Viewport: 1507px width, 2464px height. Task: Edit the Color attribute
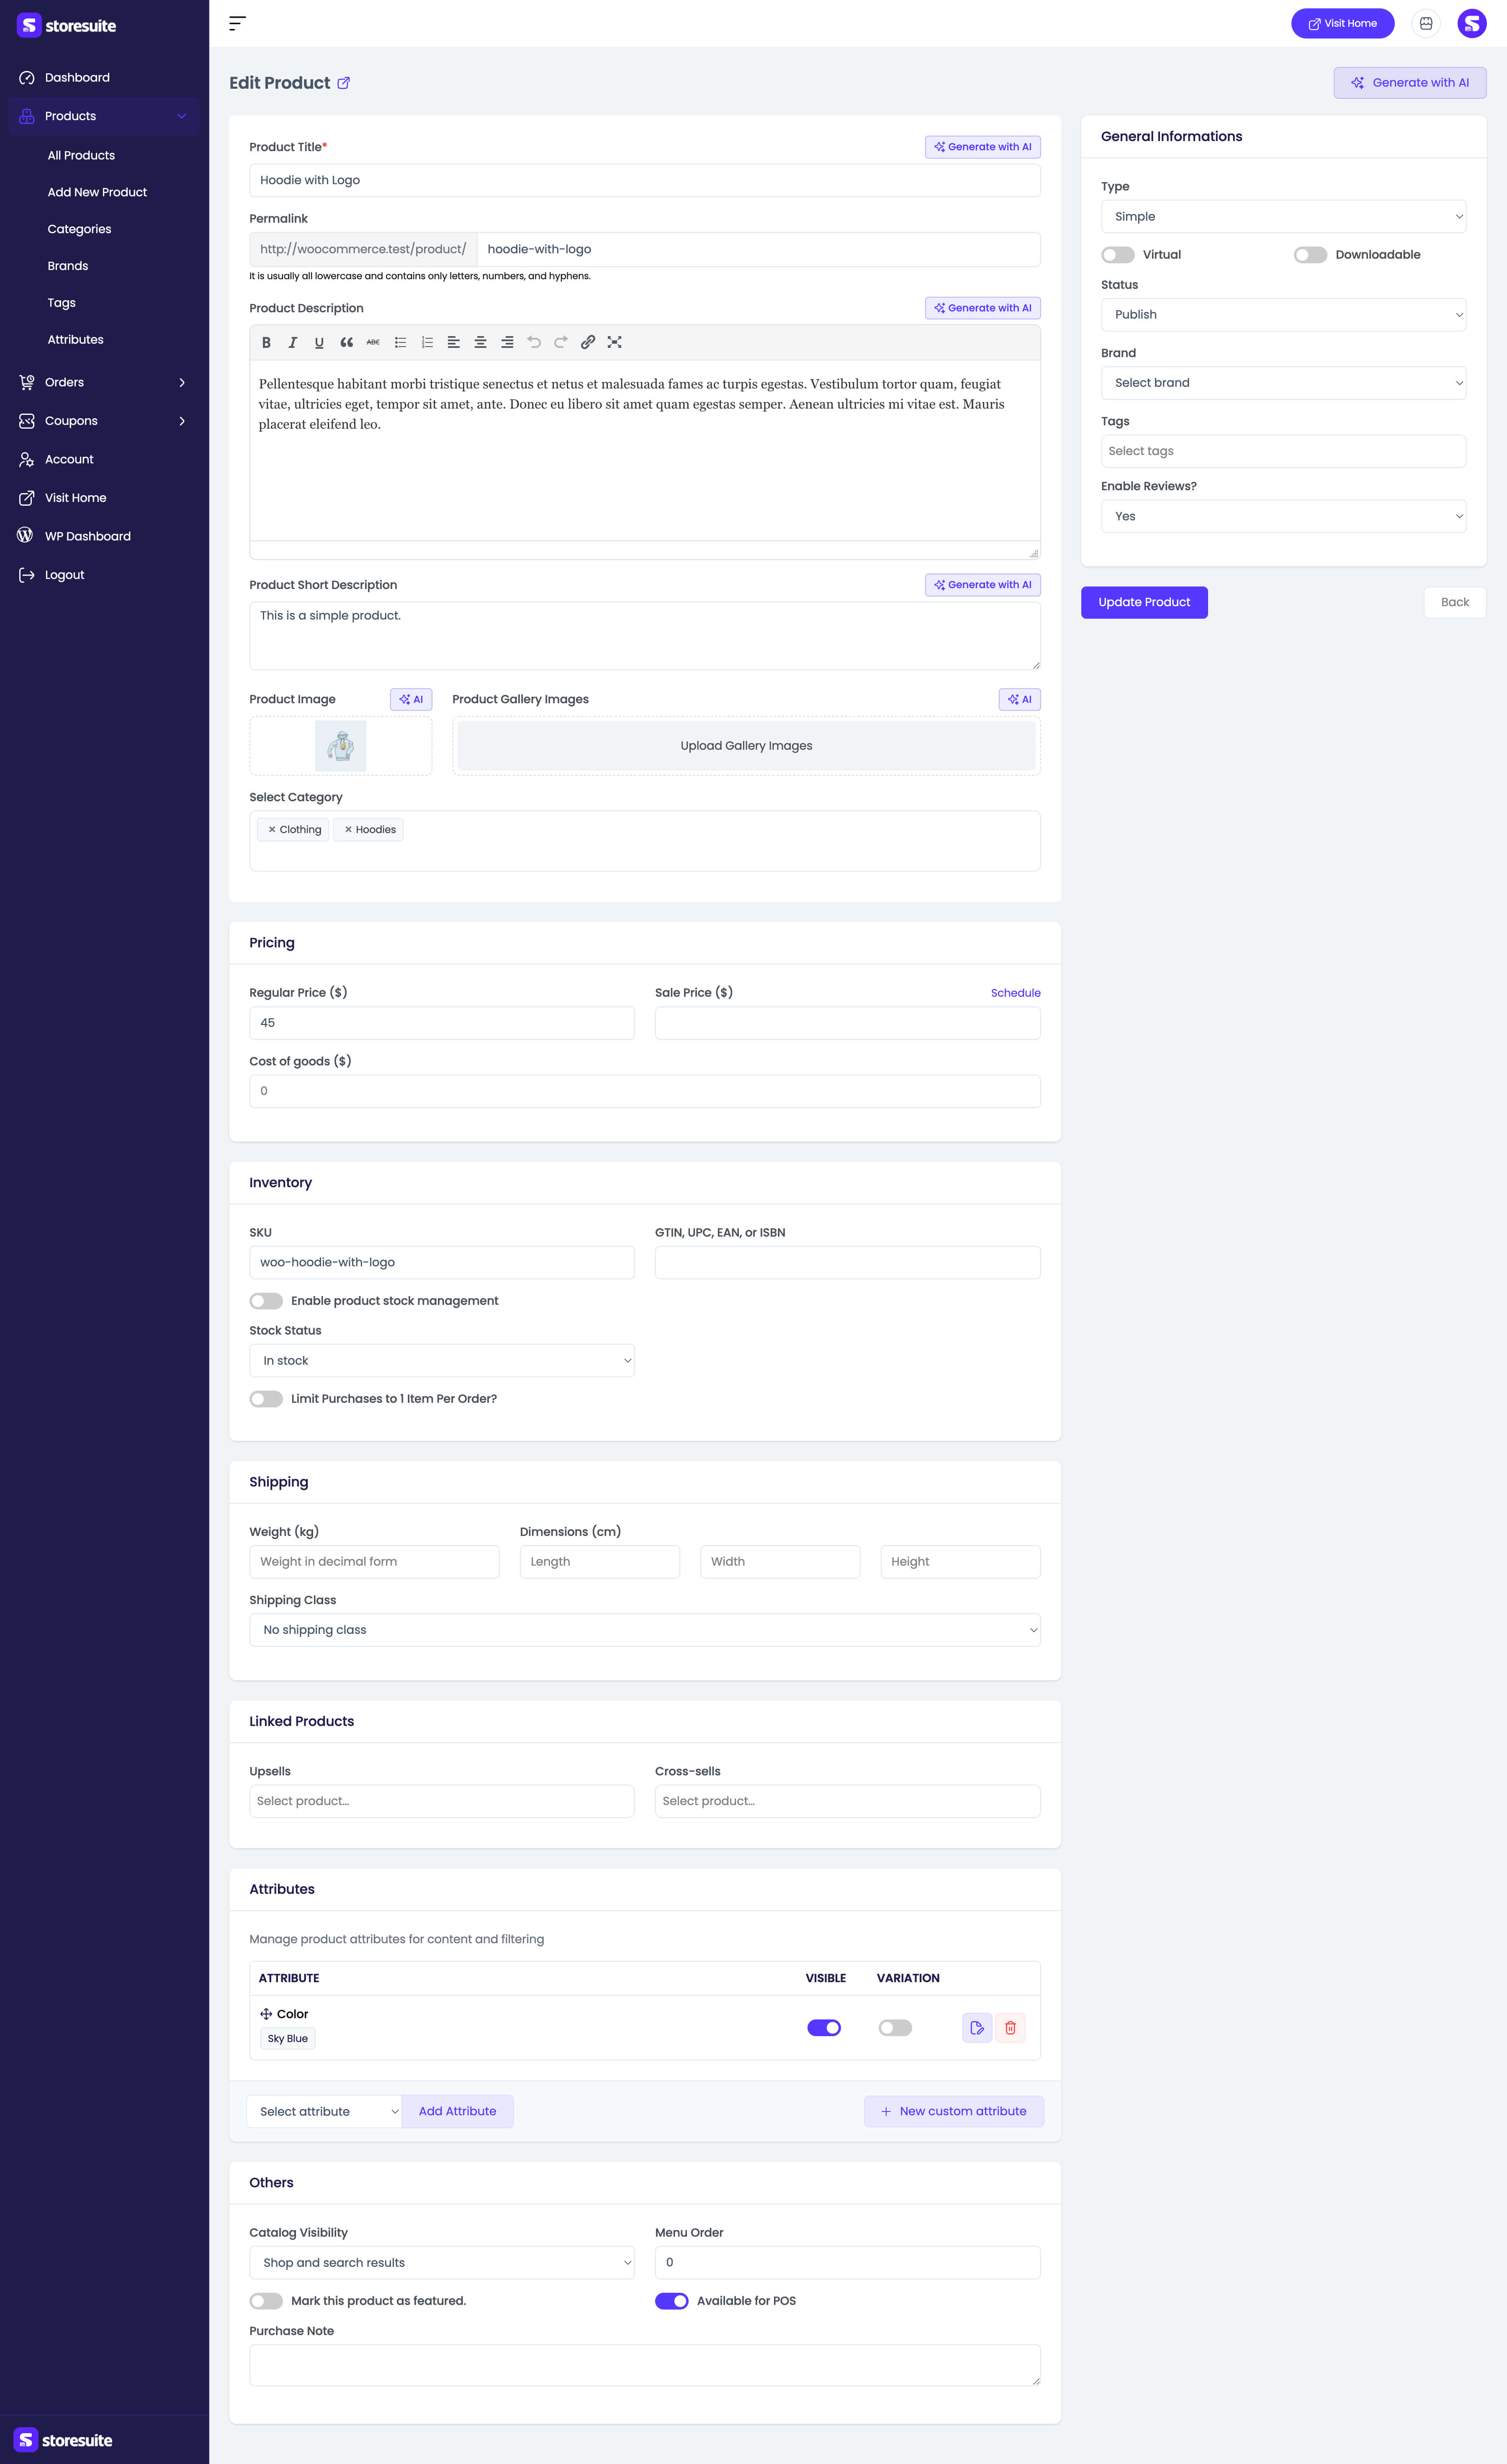click(977, 2027)
